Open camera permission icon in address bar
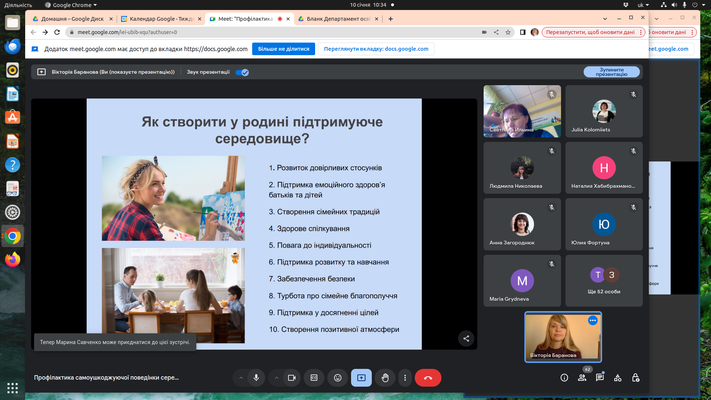 [x=484, y=32]
